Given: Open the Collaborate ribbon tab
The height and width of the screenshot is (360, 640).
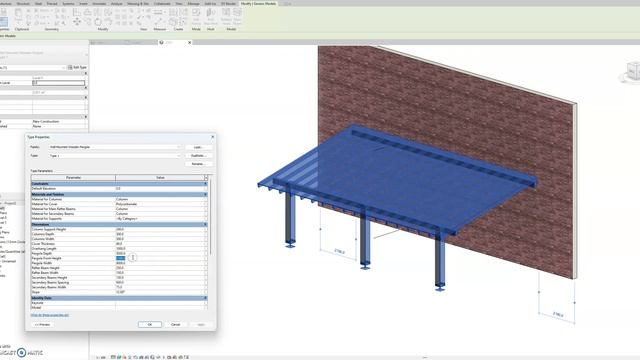Looking at the screenshot, I should [x=162, y=3].
